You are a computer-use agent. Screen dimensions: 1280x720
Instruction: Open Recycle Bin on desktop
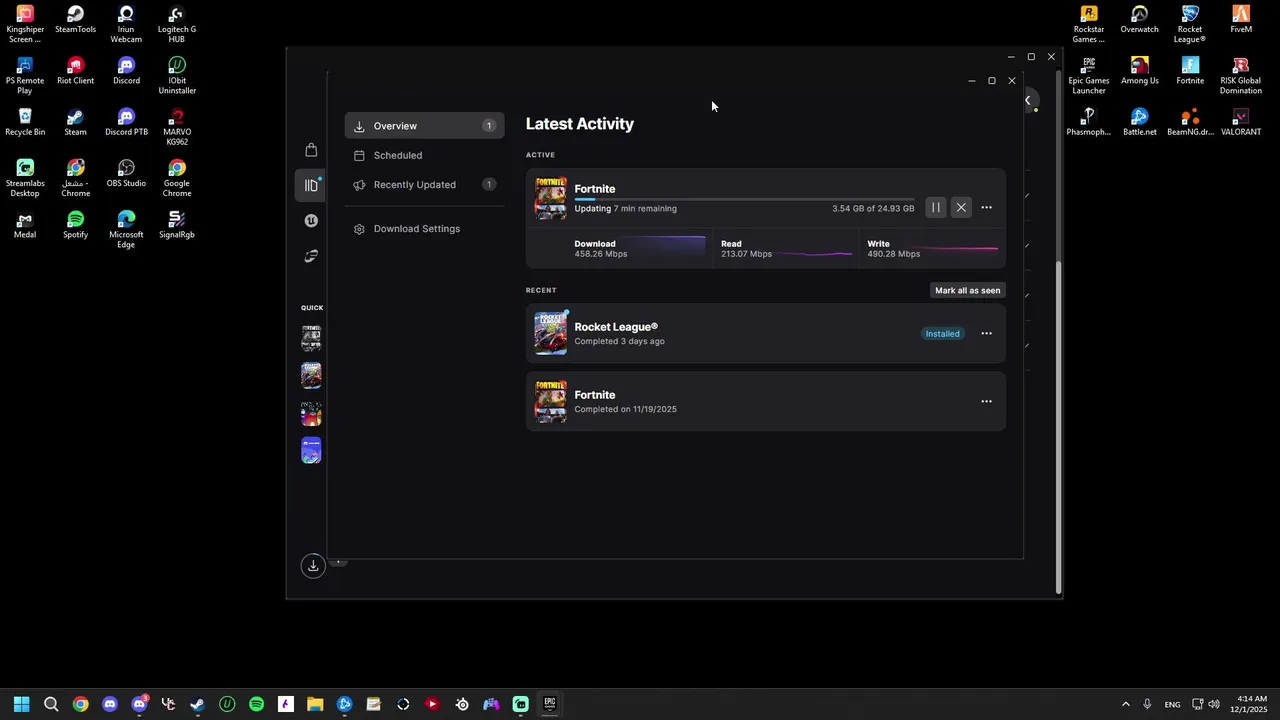click(25, 122)
